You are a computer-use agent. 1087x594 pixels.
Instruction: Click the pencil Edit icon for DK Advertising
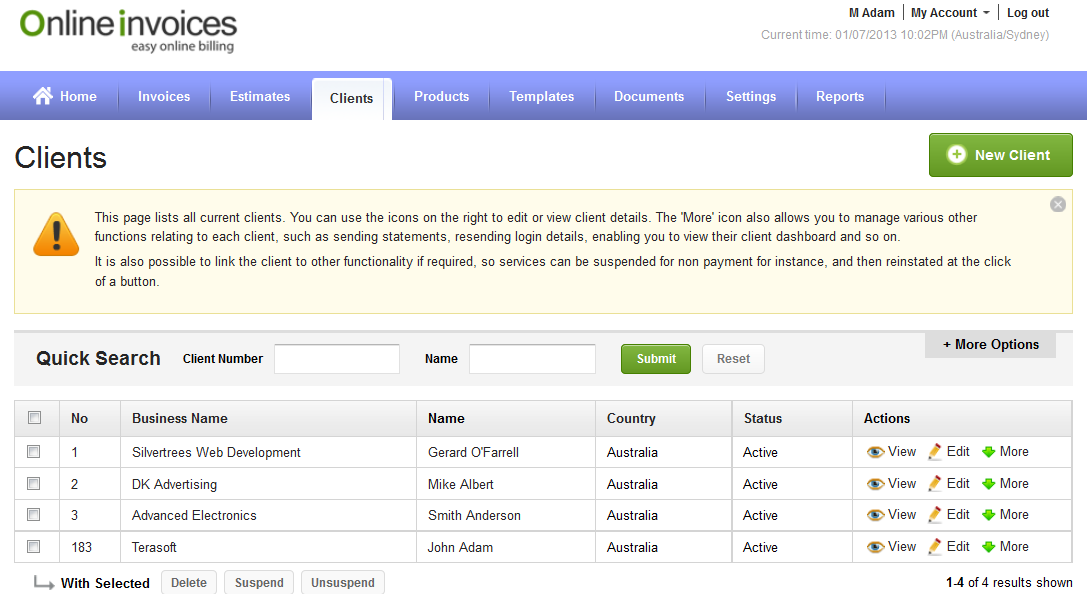point(935,484)
